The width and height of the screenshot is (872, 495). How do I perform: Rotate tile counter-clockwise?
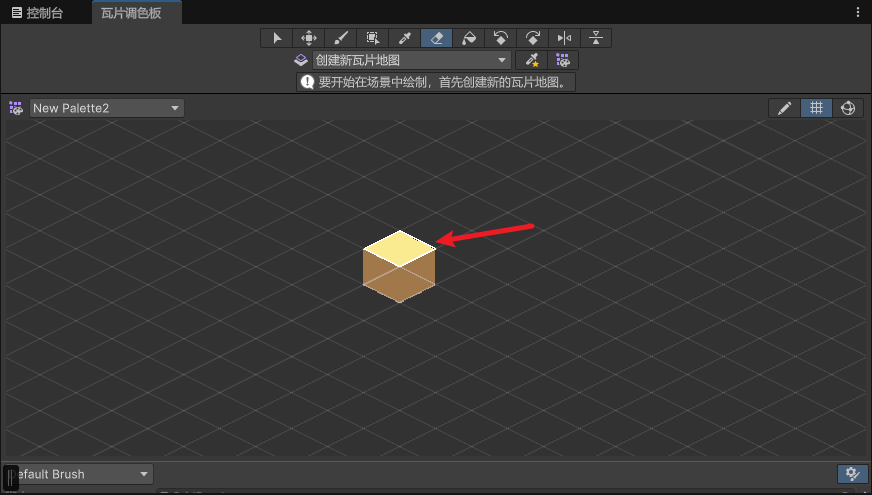click(x=501, y=38)
